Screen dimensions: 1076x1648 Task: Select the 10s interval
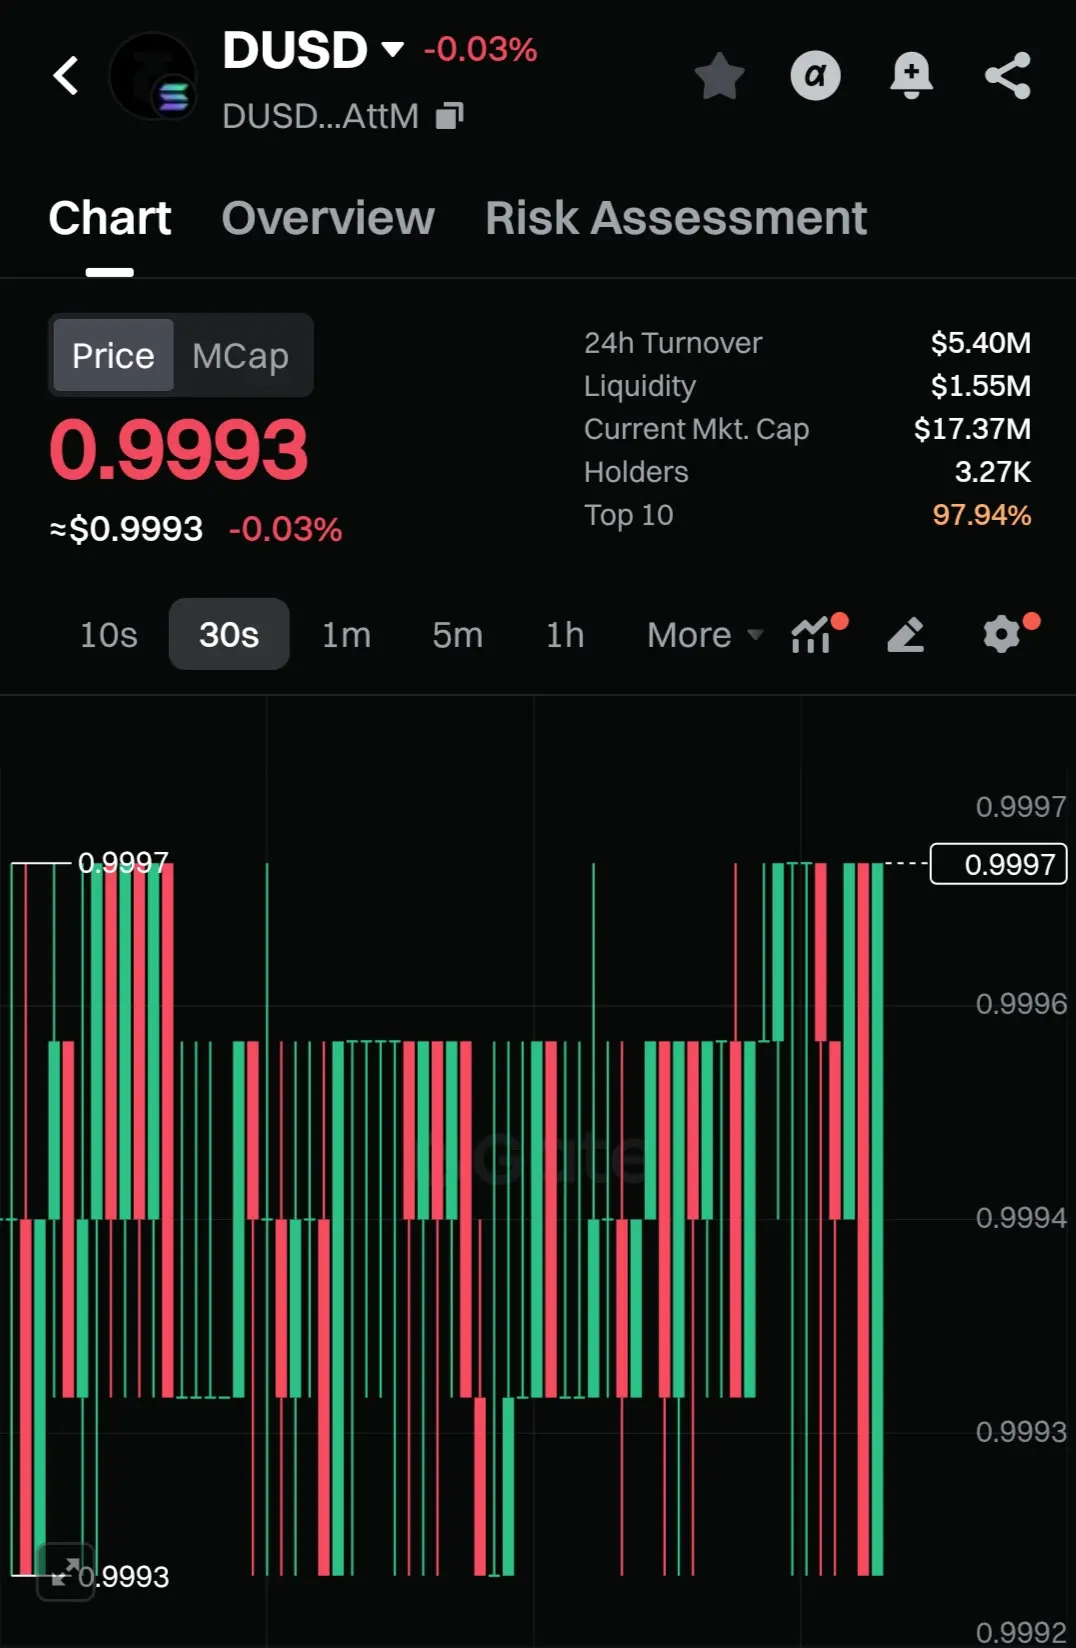pos(109,634)
